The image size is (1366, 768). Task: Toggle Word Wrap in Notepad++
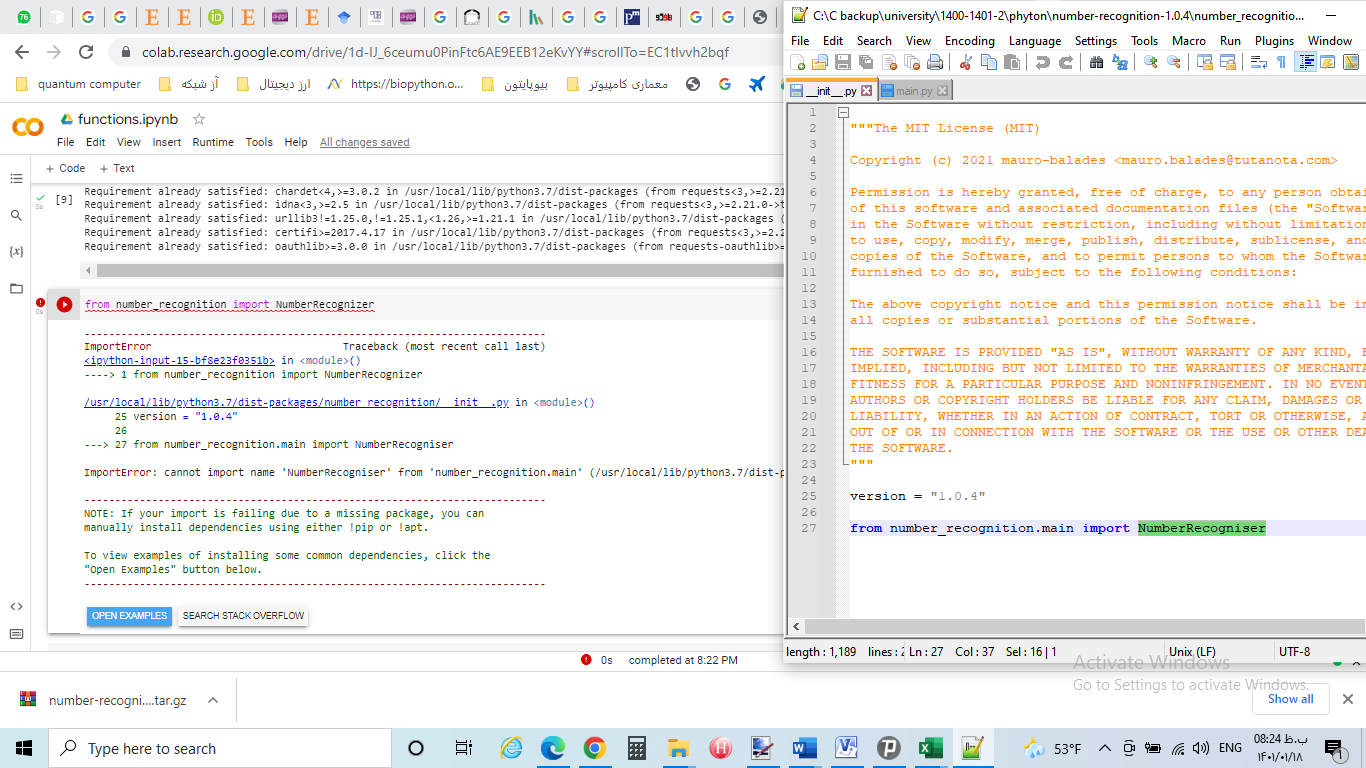pyautogui.click(x=1260, y=62)
